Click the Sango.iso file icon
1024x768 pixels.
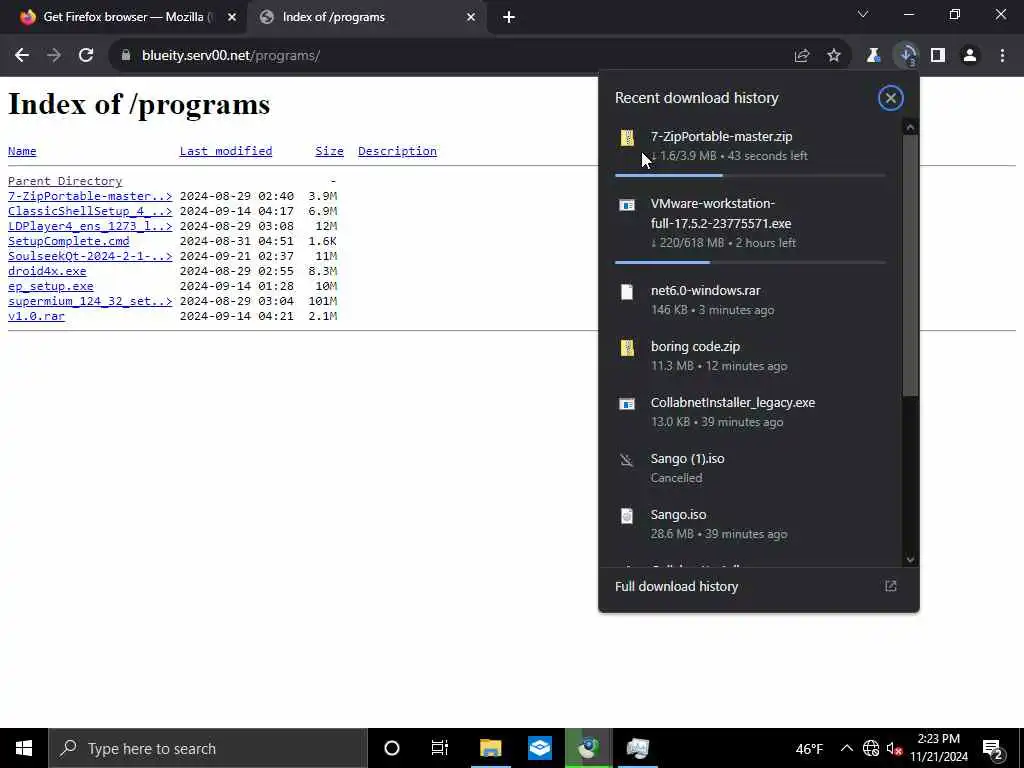[x=627, y=516]
